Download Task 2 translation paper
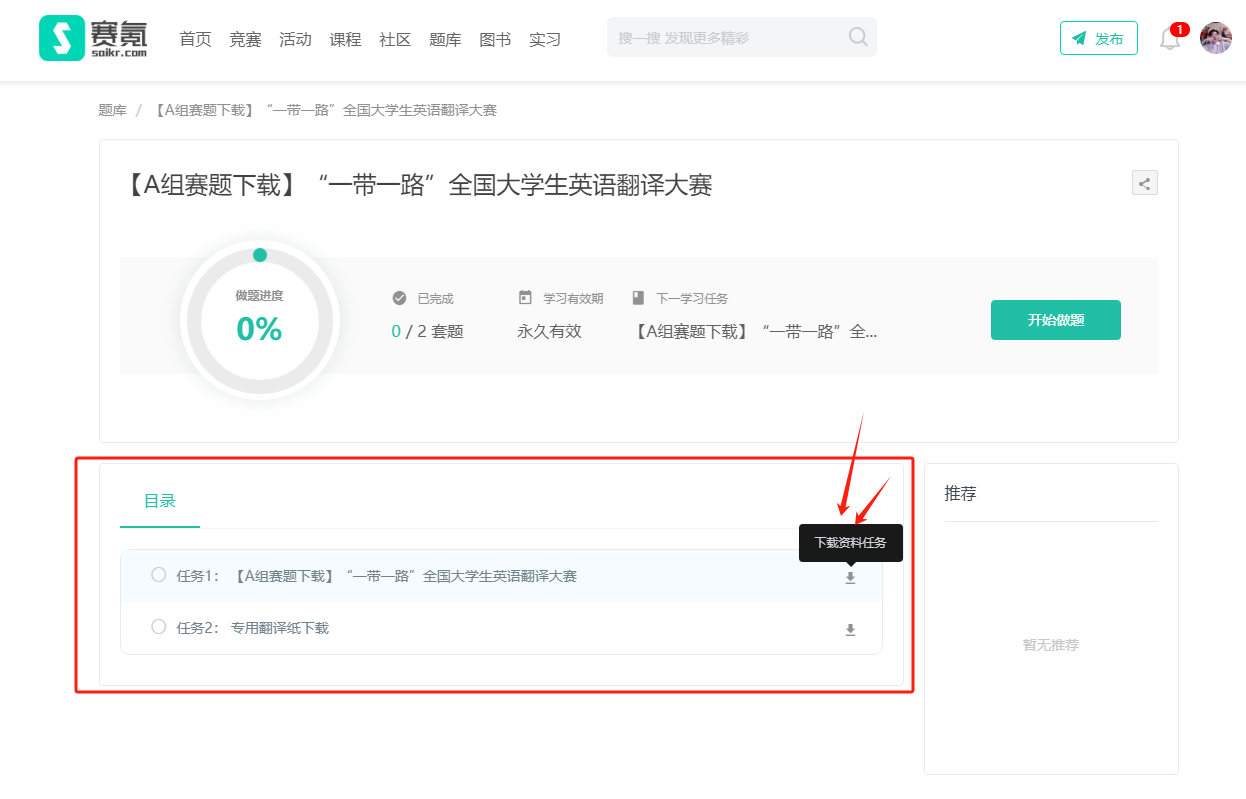Screen dimensions: 1246x799 (x=850, y=629)
